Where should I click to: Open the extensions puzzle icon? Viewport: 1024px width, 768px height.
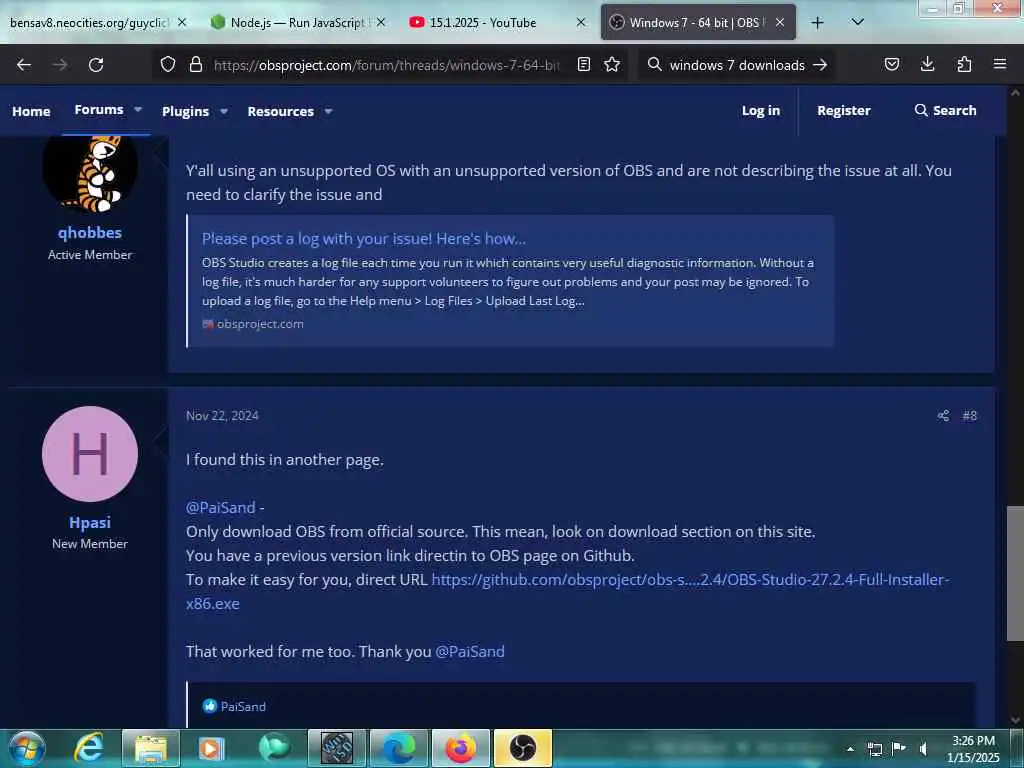964,65
